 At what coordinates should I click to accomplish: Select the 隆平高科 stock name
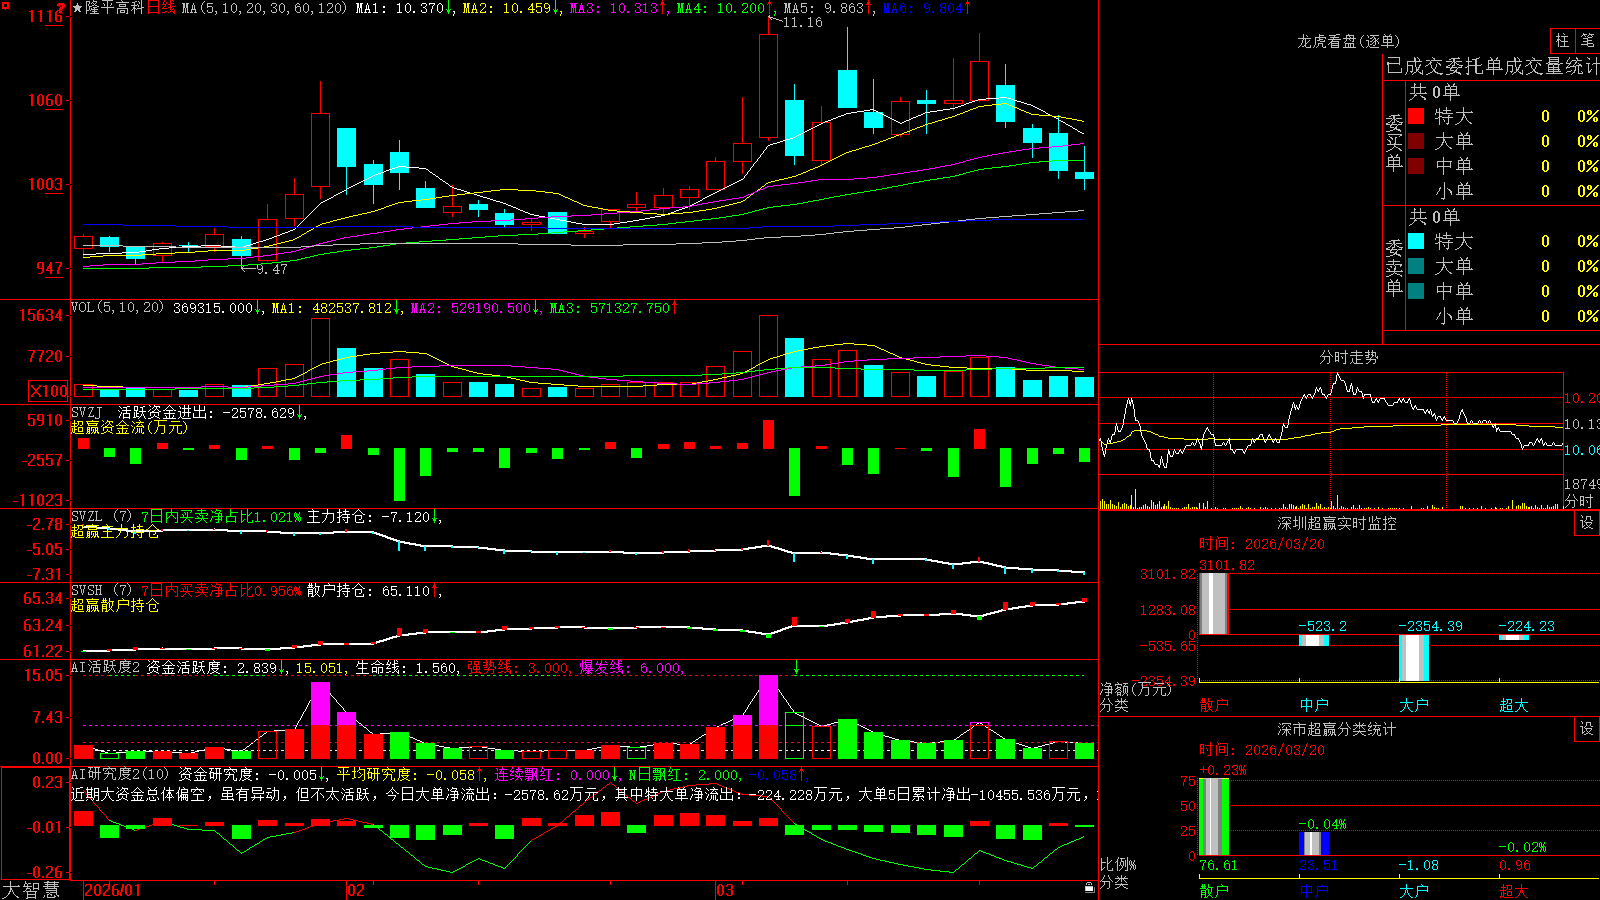[115, 8]
